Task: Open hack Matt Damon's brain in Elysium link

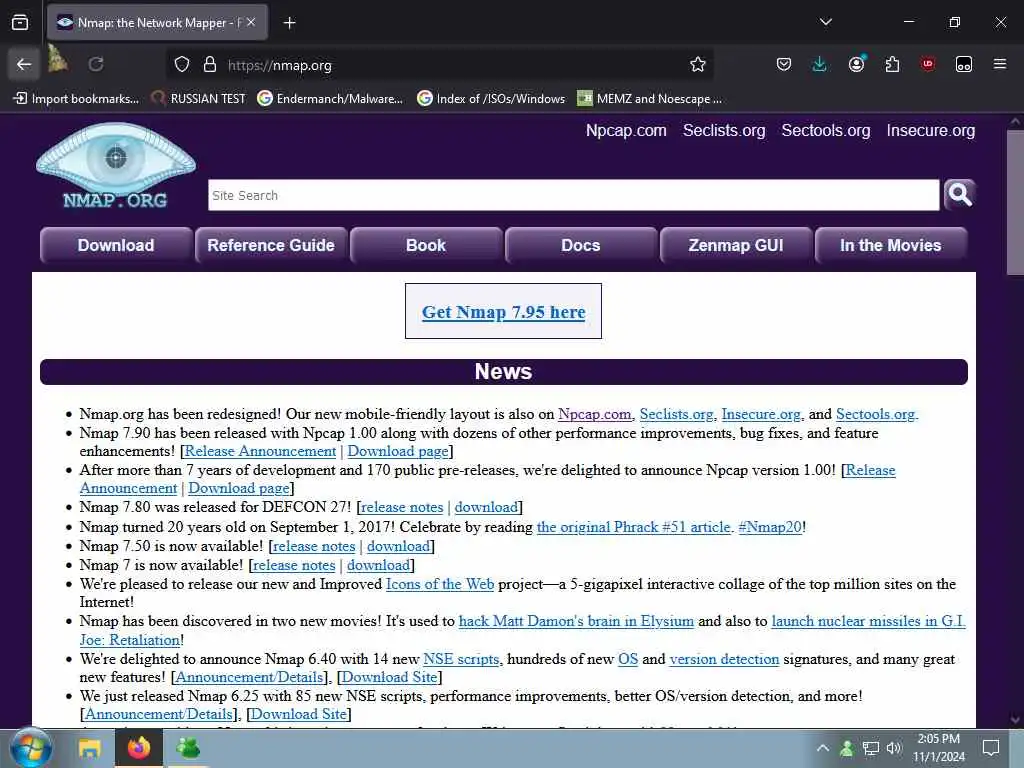Action: [576, 621]
